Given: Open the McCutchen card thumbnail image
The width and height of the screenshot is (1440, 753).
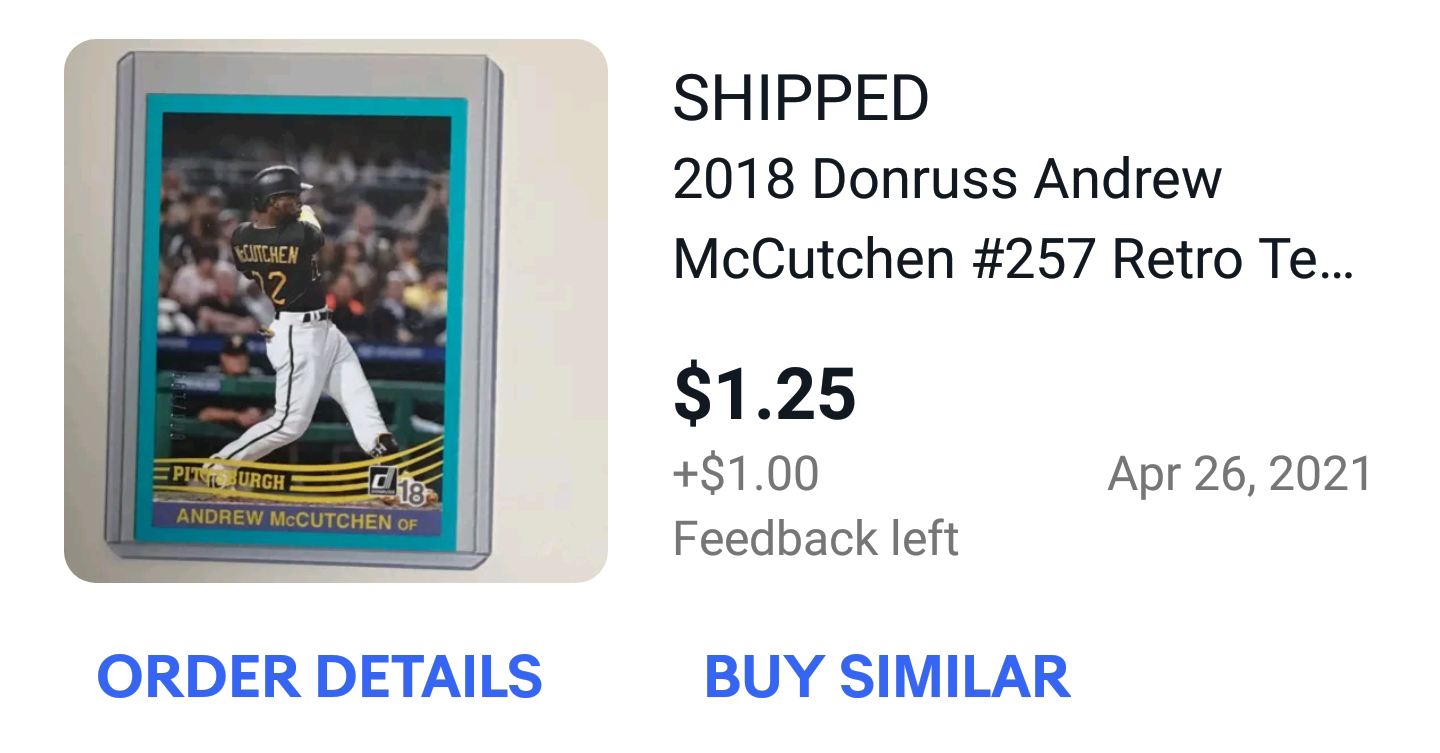Looking at the screenshot, I should (336, 311).
